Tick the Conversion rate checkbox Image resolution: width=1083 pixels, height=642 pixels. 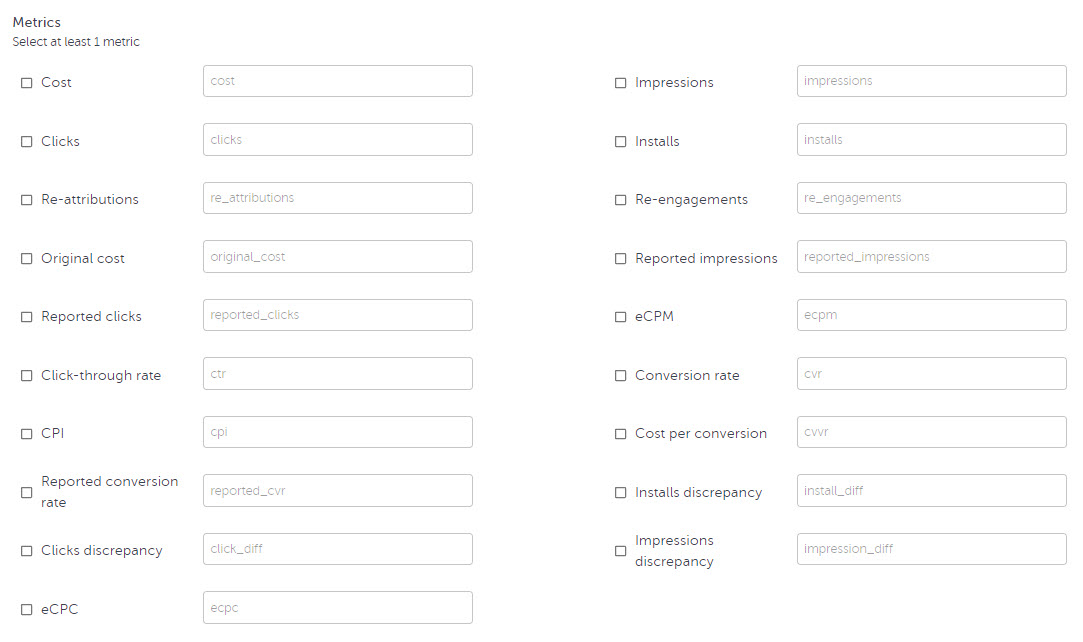(x=621, y=376)
